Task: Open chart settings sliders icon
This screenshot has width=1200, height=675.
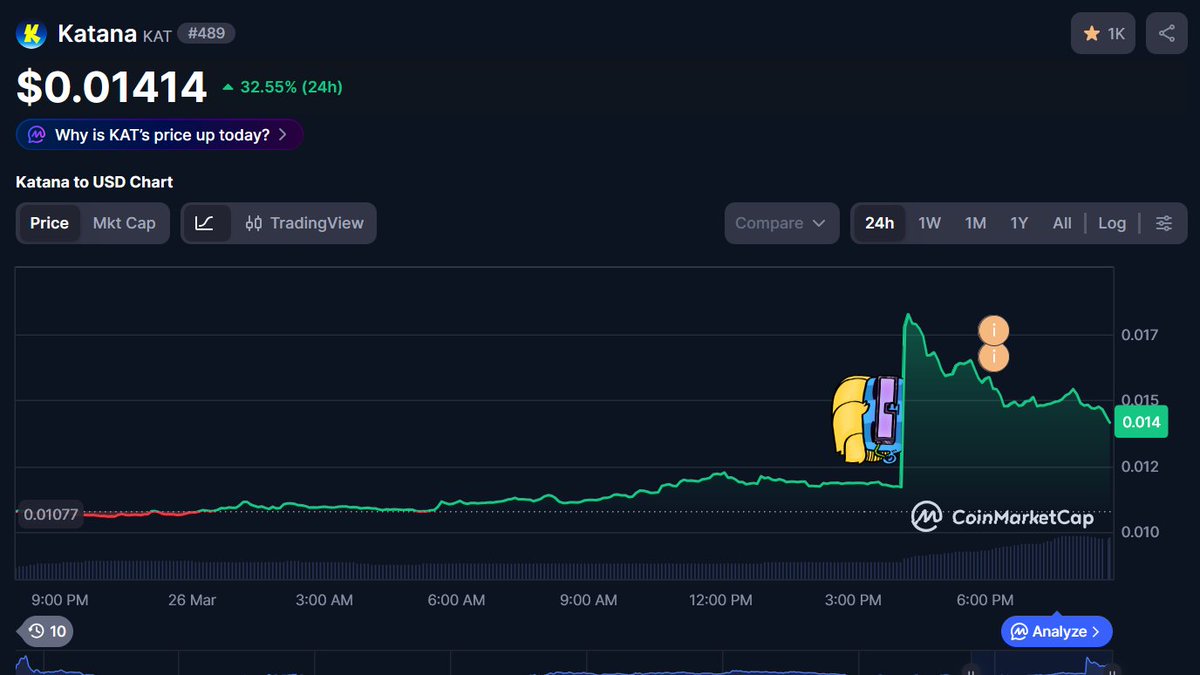Action: [x=1164, y=223]
